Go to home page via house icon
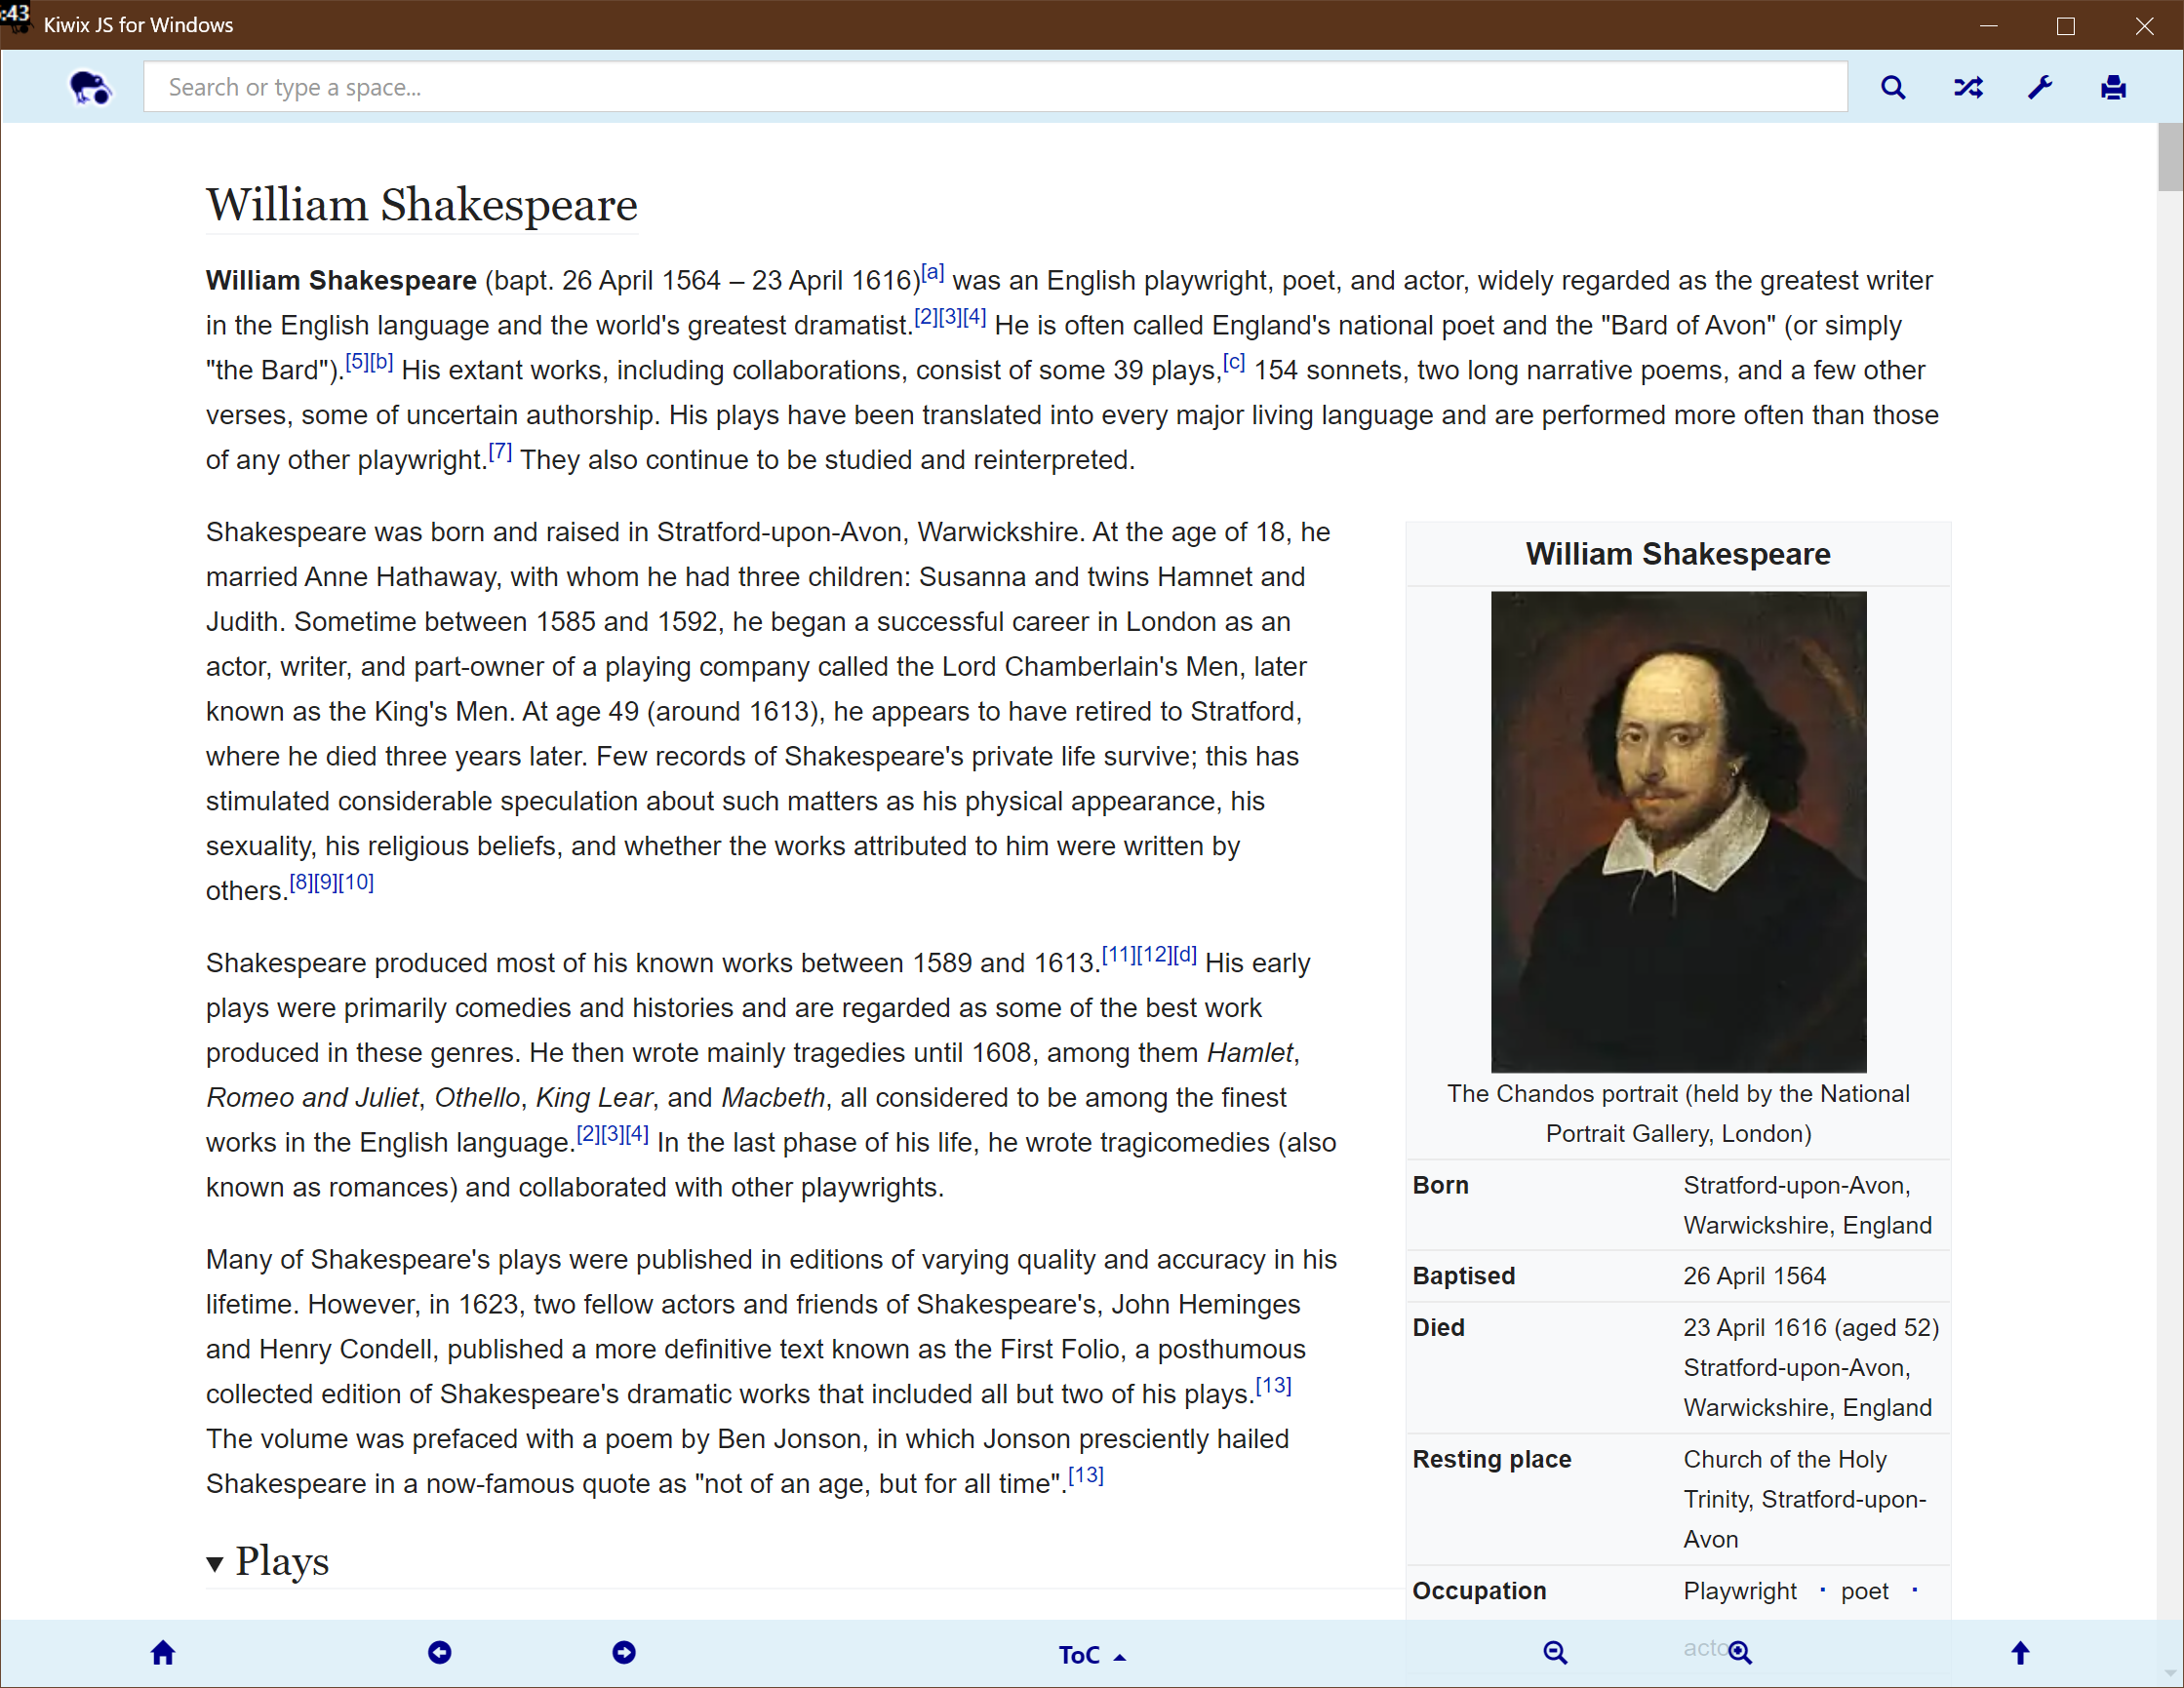Screen dimensions: 2184x1688 (x=163, y=1652)
